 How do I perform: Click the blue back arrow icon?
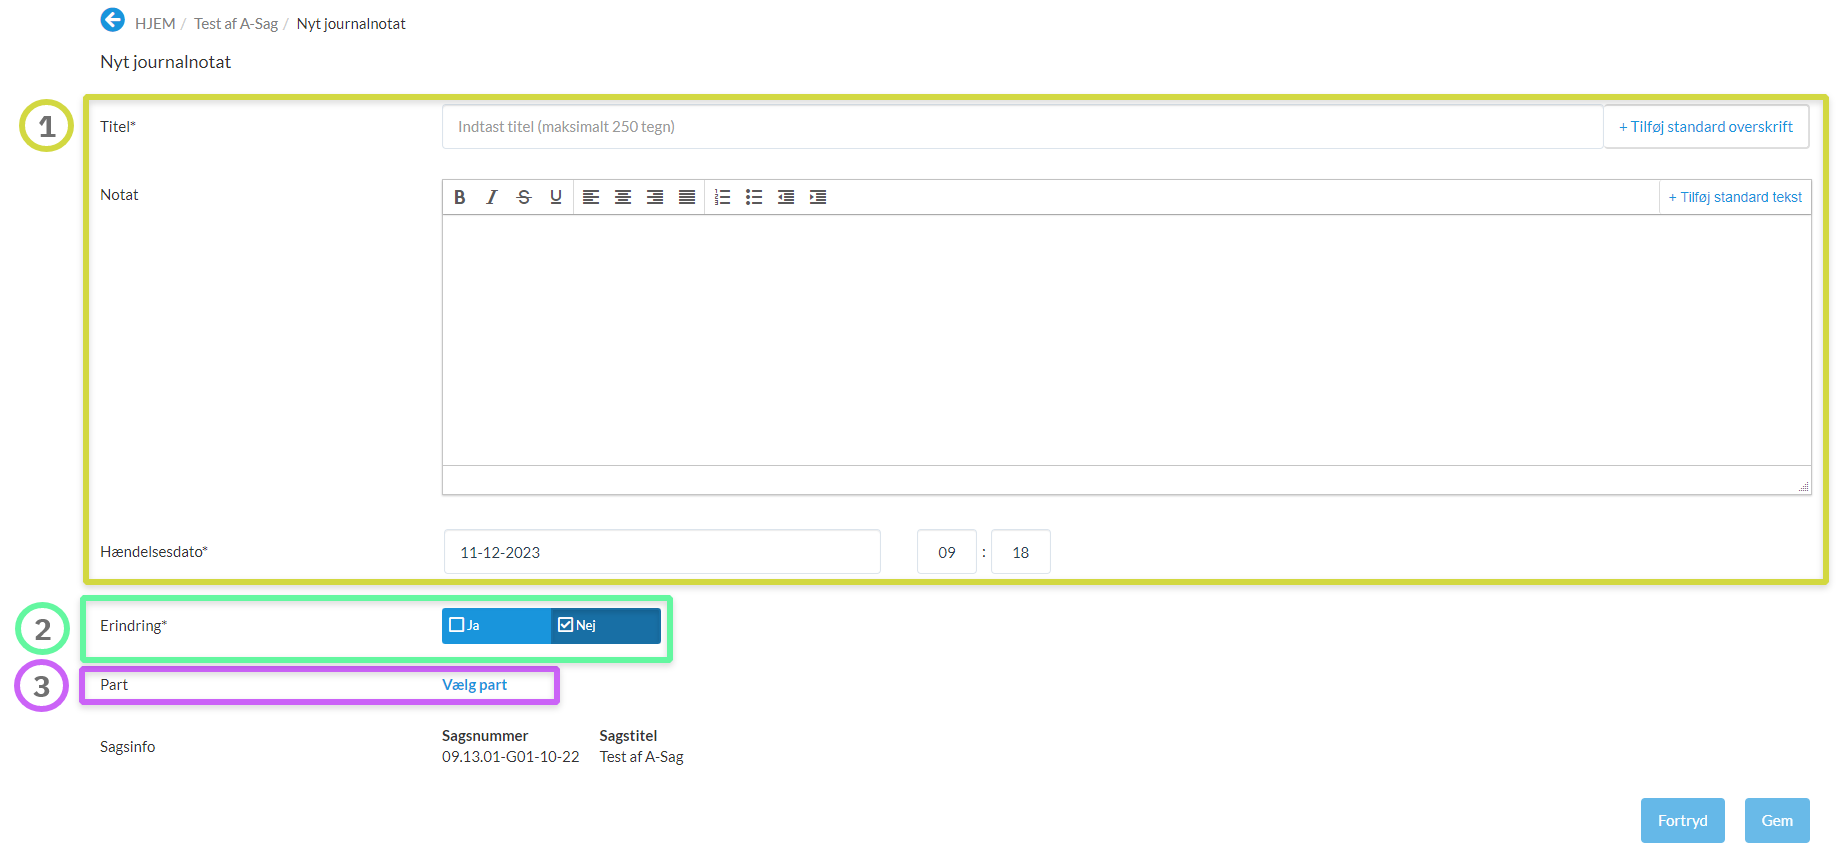coord(113,20)
